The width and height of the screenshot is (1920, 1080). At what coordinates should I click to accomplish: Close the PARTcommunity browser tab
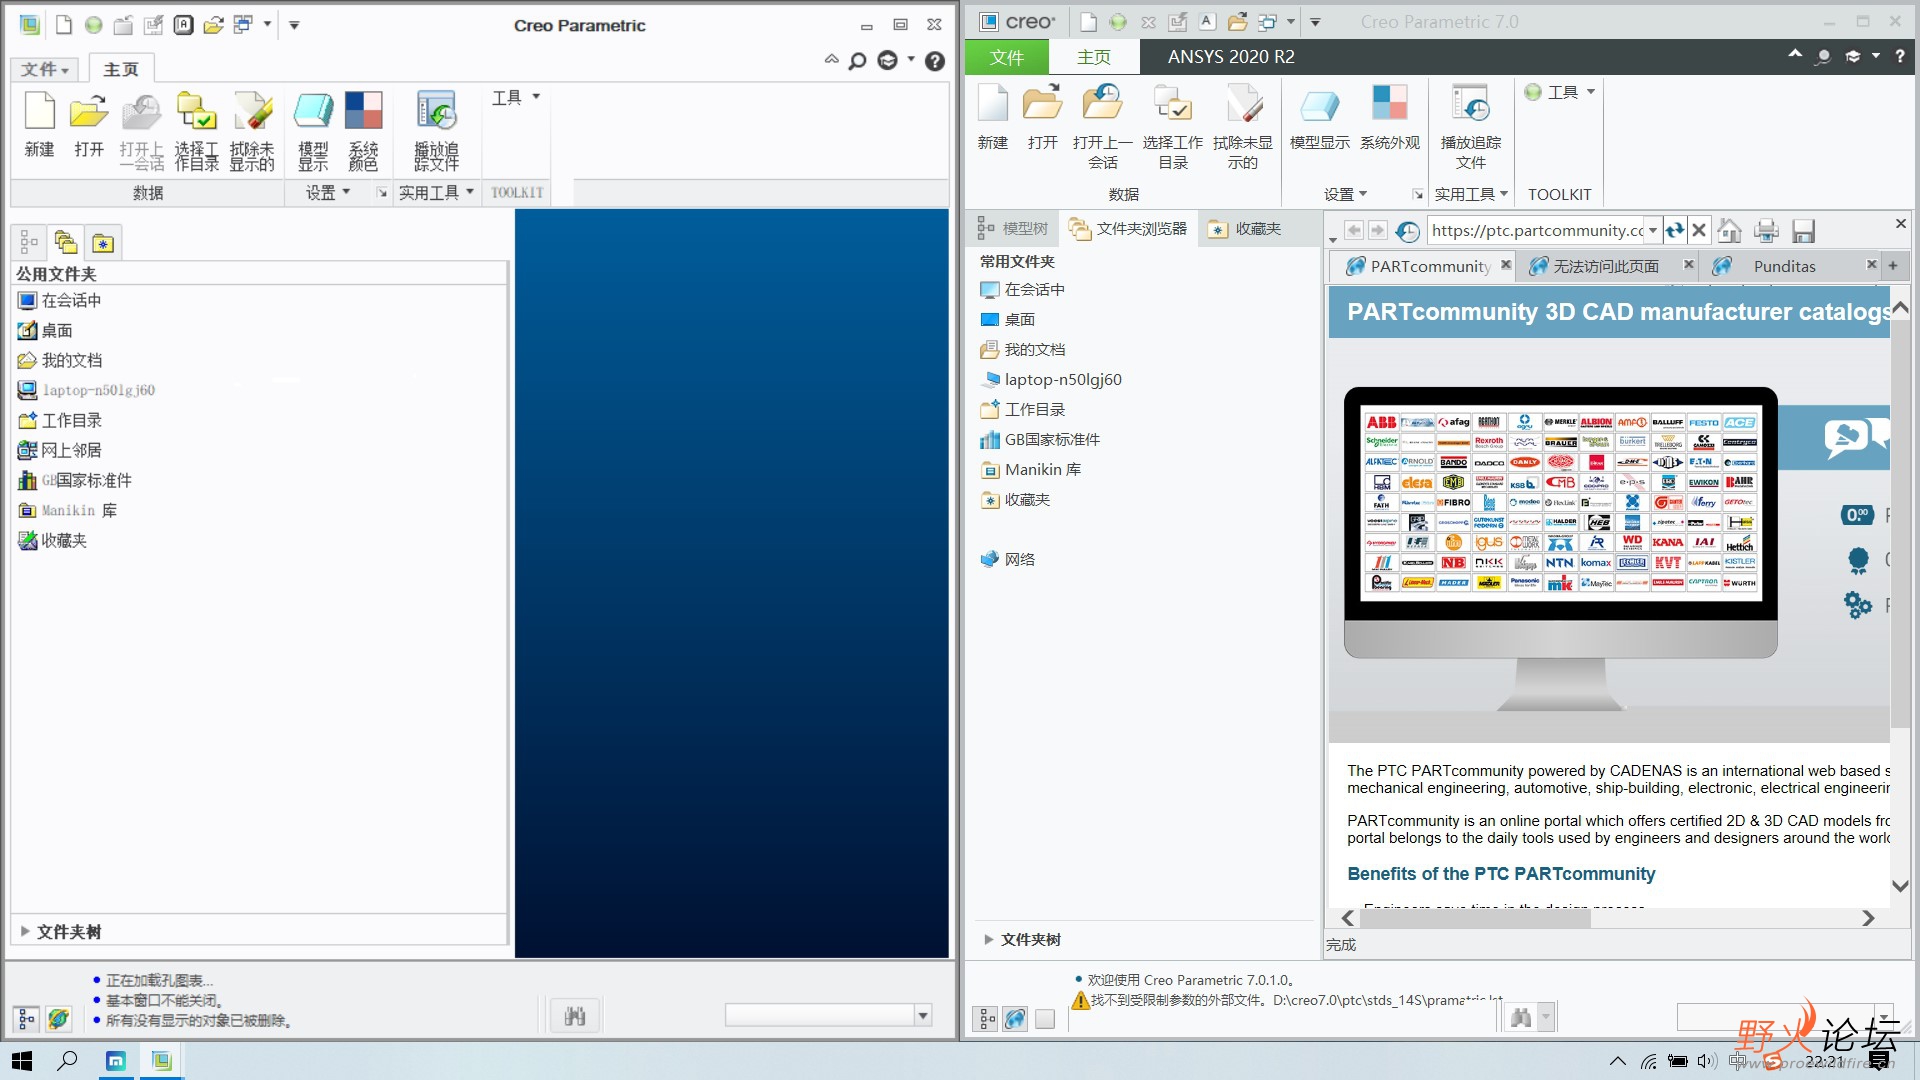click(1505, 265)
